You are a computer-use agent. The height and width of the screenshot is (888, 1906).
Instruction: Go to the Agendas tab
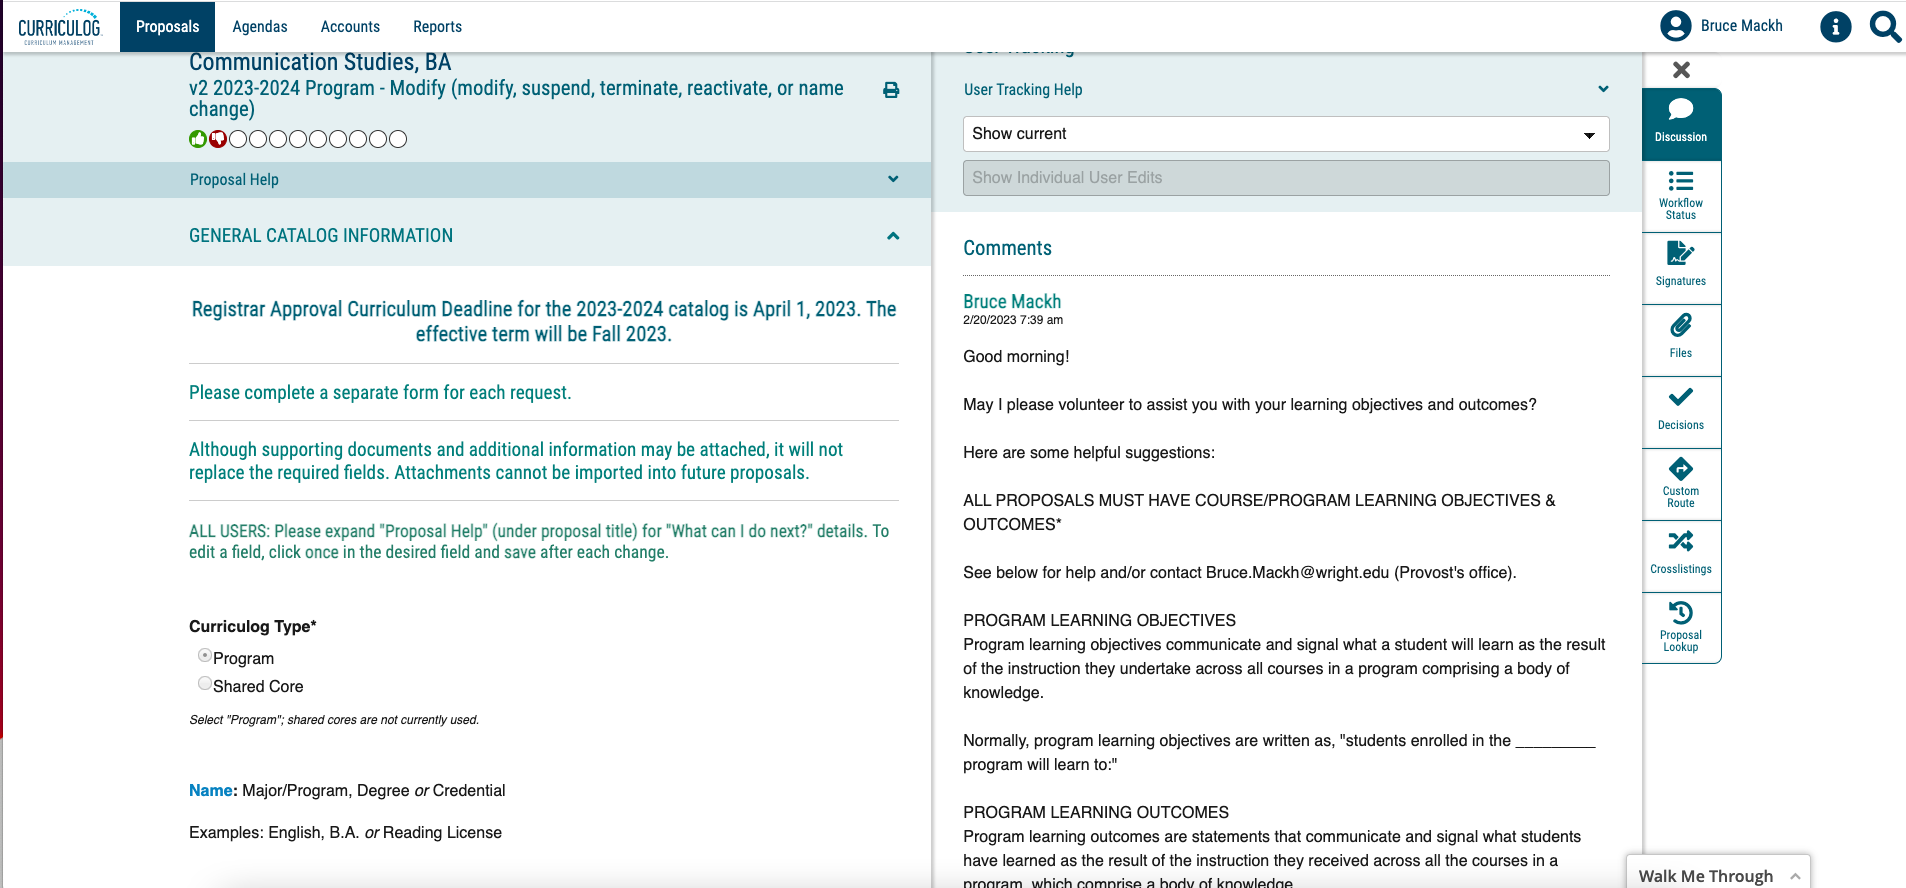point(260,27)
